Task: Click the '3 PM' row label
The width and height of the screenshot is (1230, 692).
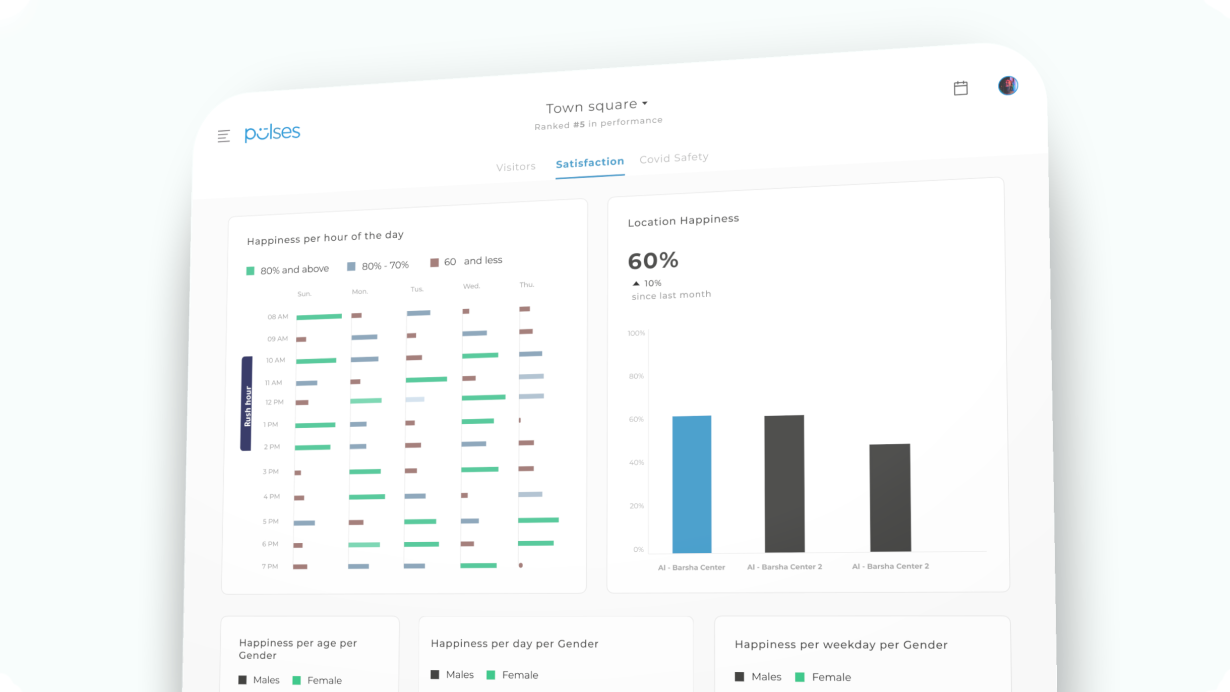Action: [x=271, y=472]
